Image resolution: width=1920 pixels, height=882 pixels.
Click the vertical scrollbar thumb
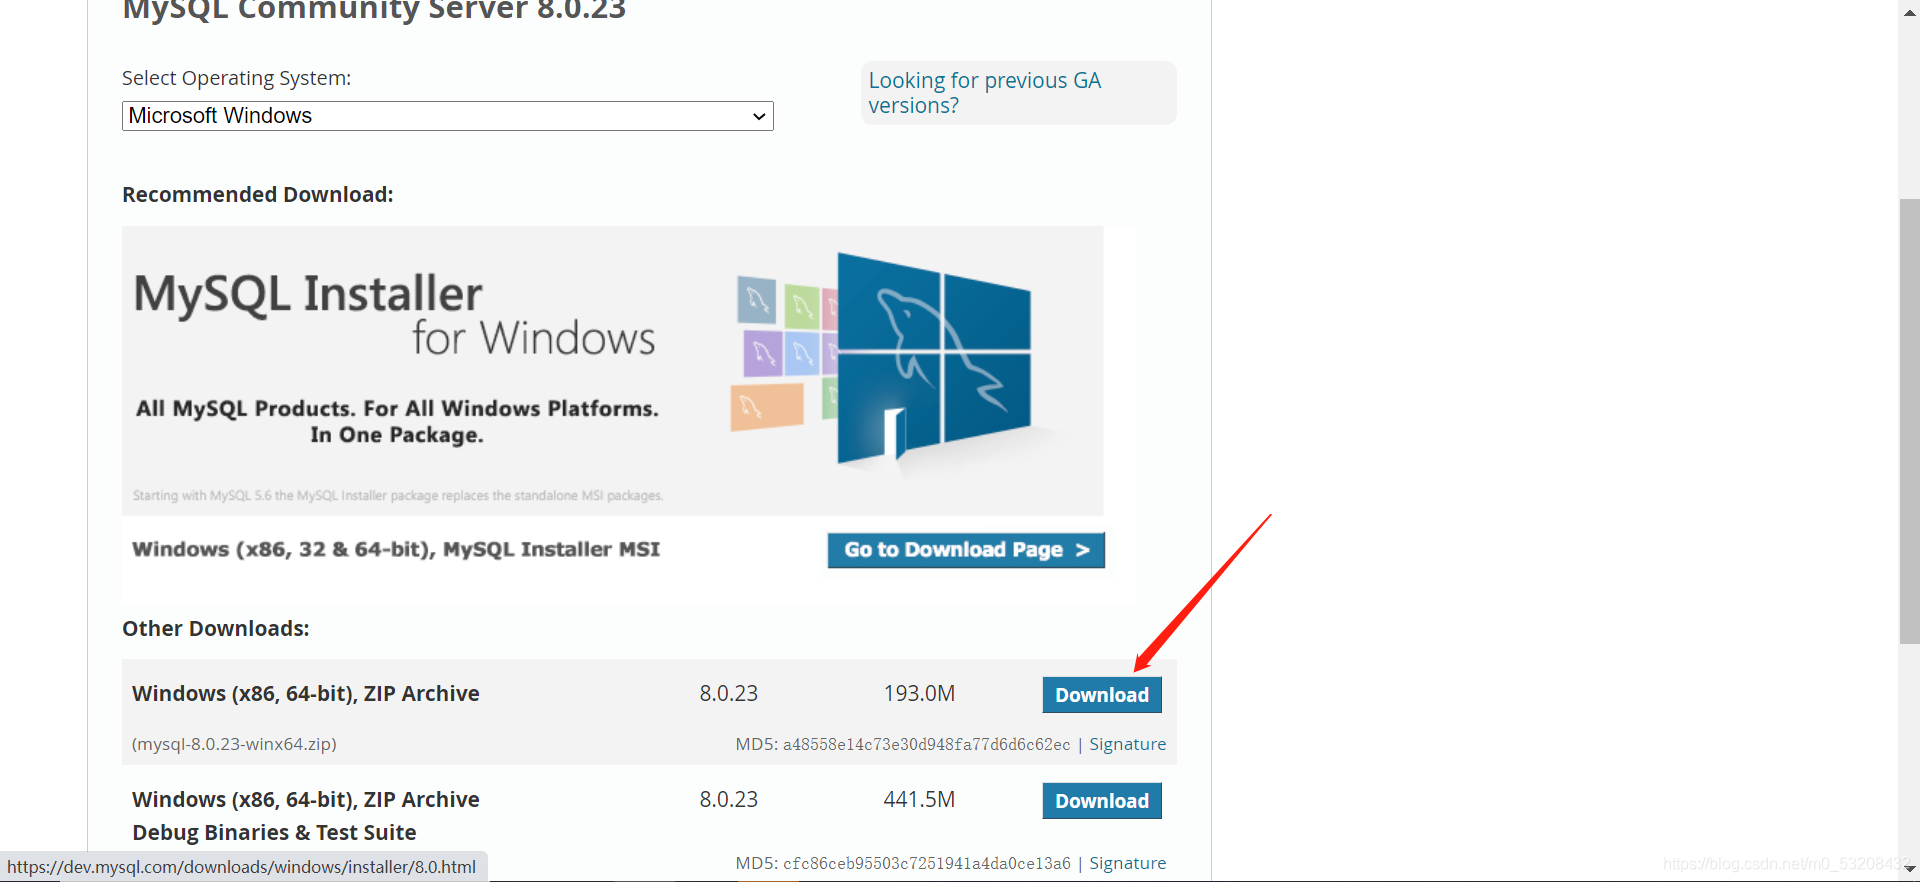1909,421
